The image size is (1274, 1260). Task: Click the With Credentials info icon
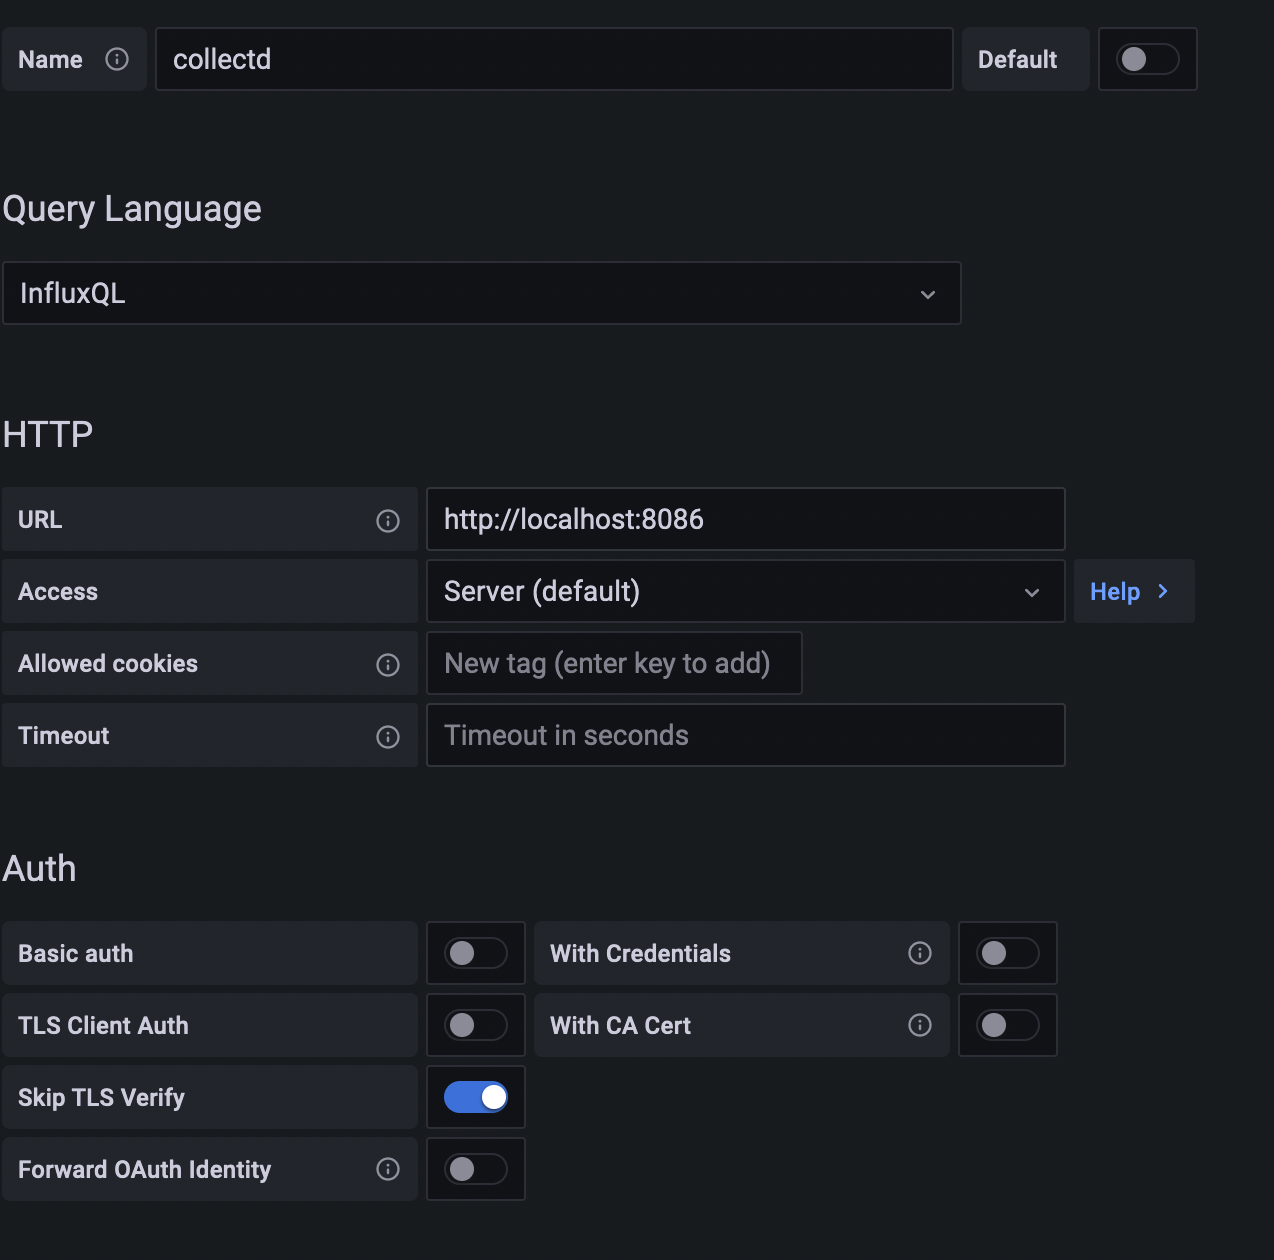click(x=920, y=954)
